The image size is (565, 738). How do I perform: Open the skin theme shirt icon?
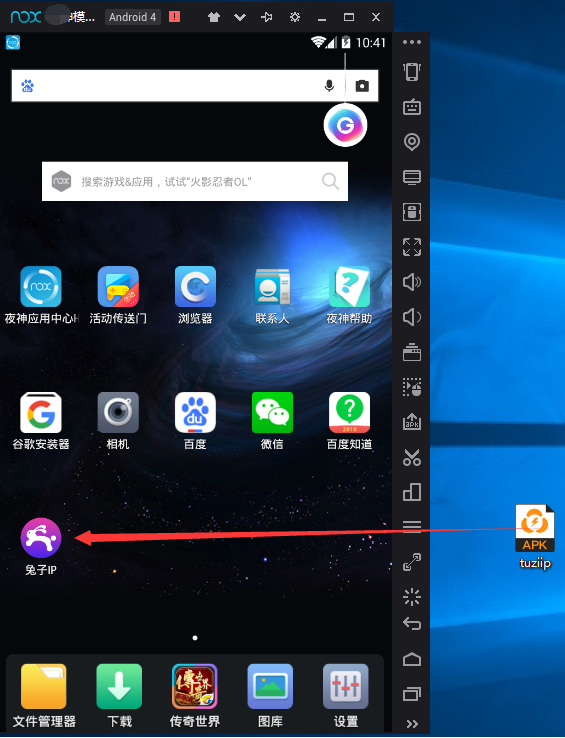[x=214, y=17]
